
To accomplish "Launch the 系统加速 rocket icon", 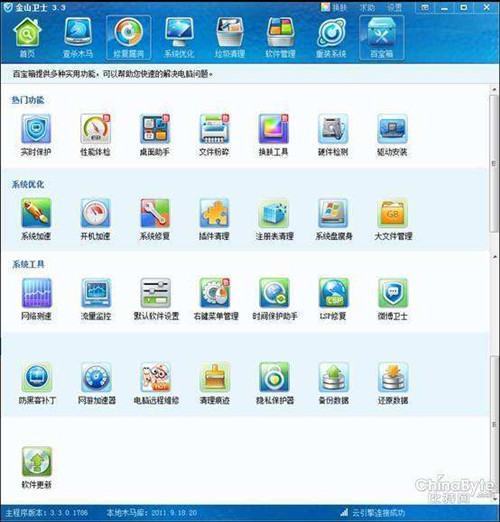I will coord(36,213).
